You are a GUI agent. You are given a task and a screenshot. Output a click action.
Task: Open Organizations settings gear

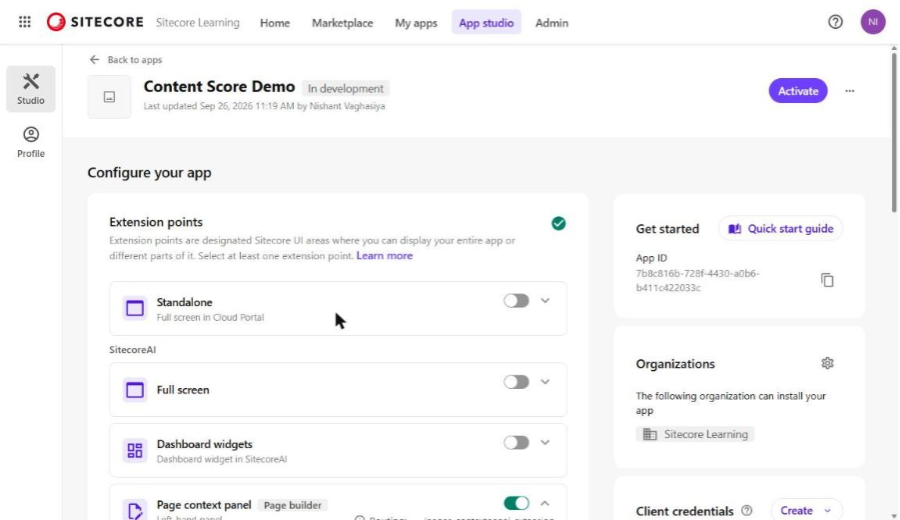click(827, 363)
